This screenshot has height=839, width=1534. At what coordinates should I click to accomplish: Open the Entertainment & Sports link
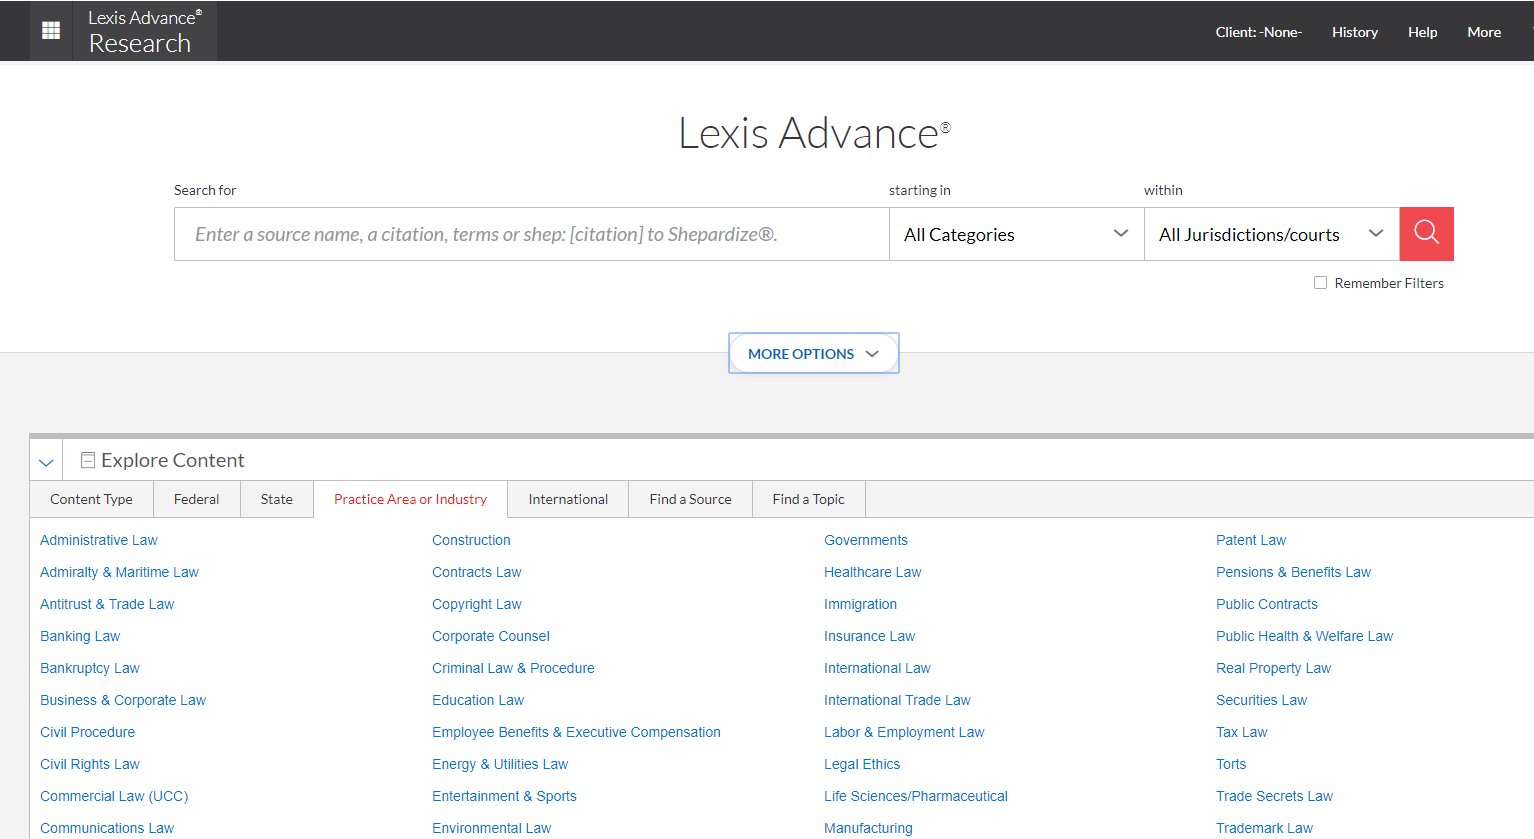[504, 796]
